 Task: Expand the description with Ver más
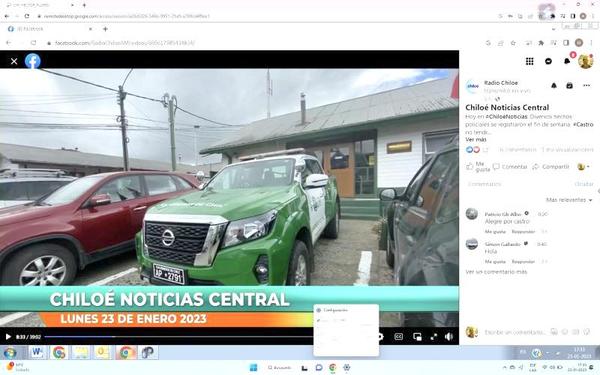click(476, 140)
